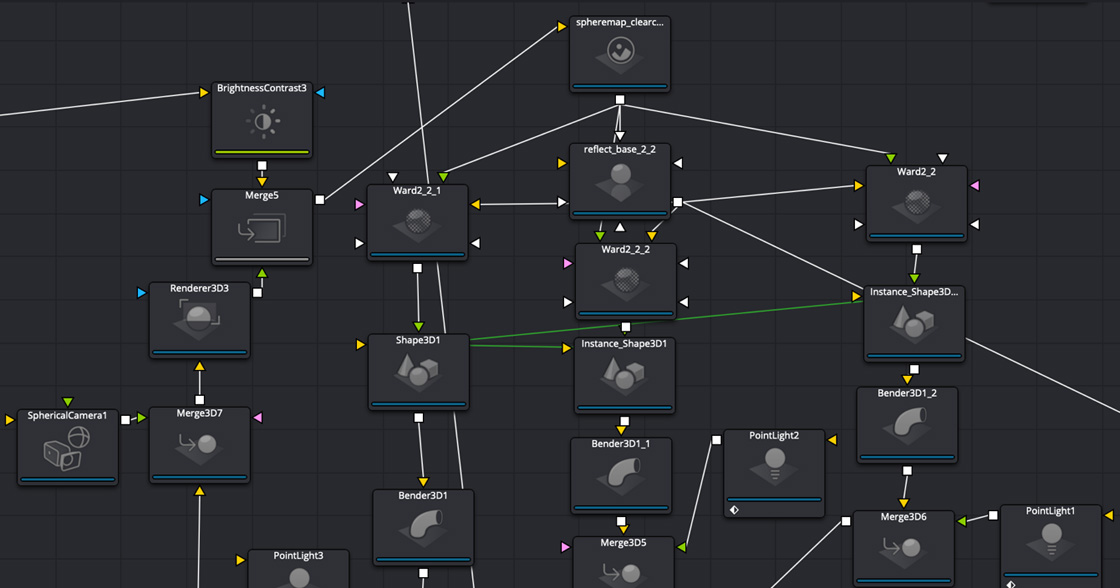The height and width of the screenshot is (588, 1120).
Task: Click the blue mask input of Renderer3D3
Action: 141,293
